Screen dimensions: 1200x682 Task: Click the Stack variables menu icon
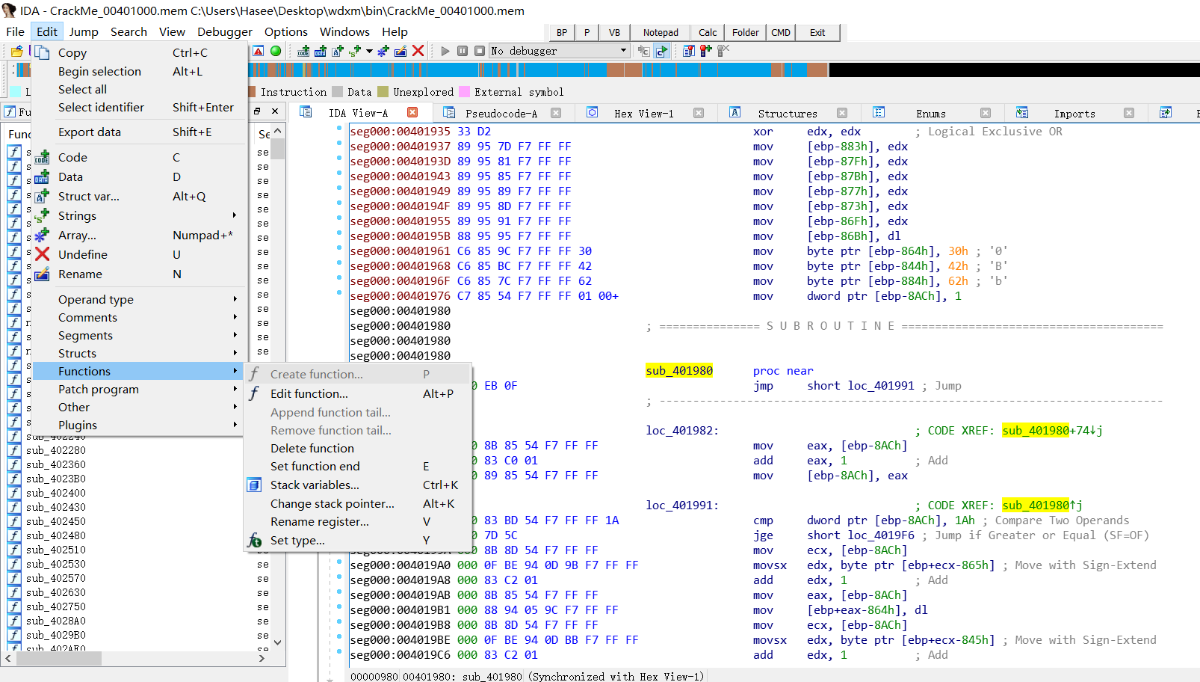click(255, 485)
